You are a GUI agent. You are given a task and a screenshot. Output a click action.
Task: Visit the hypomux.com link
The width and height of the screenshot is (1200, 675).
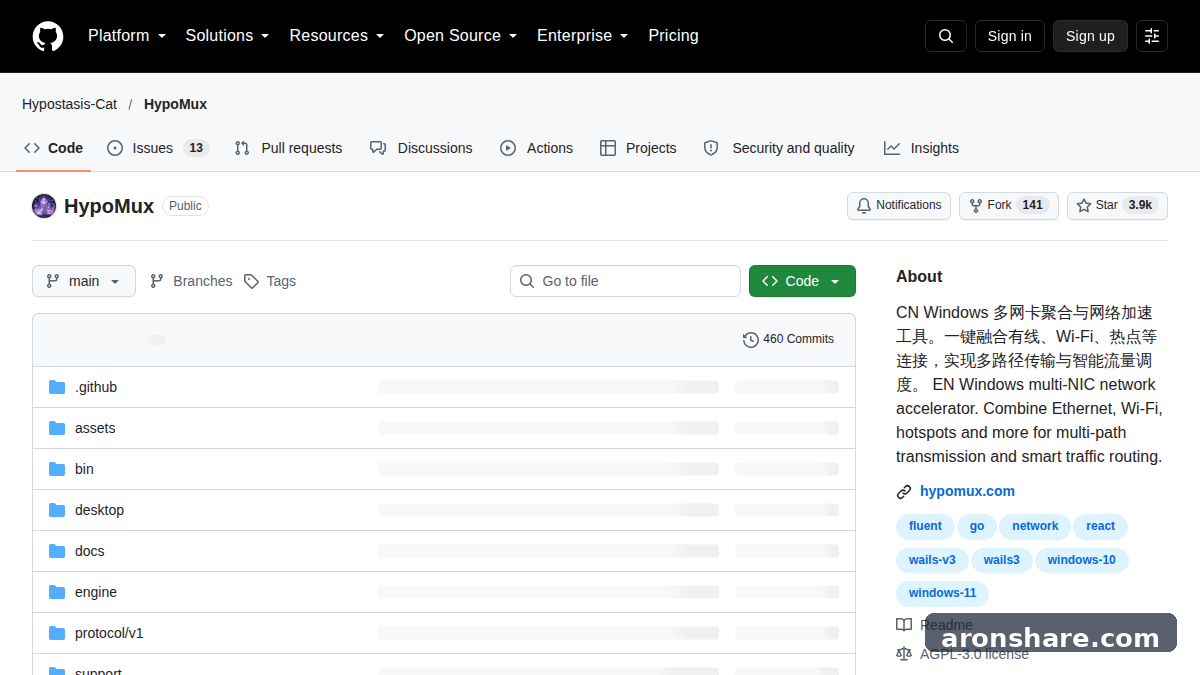(x=967, y=491)
